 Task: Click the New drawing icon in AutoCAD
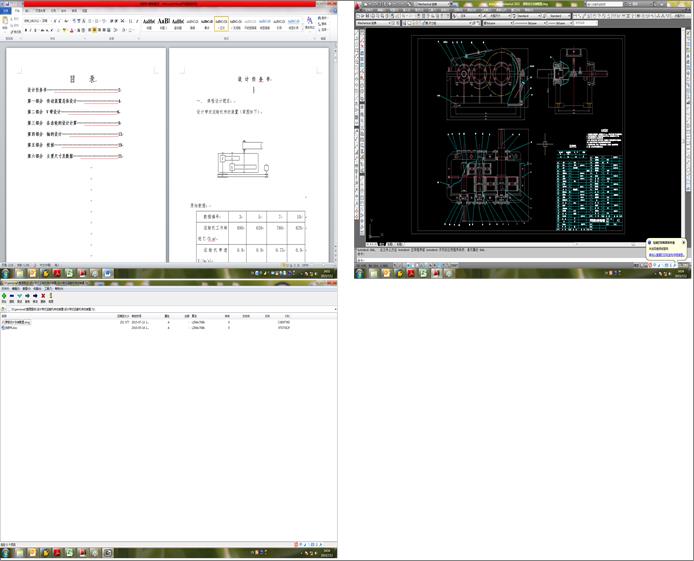point(359,16)
